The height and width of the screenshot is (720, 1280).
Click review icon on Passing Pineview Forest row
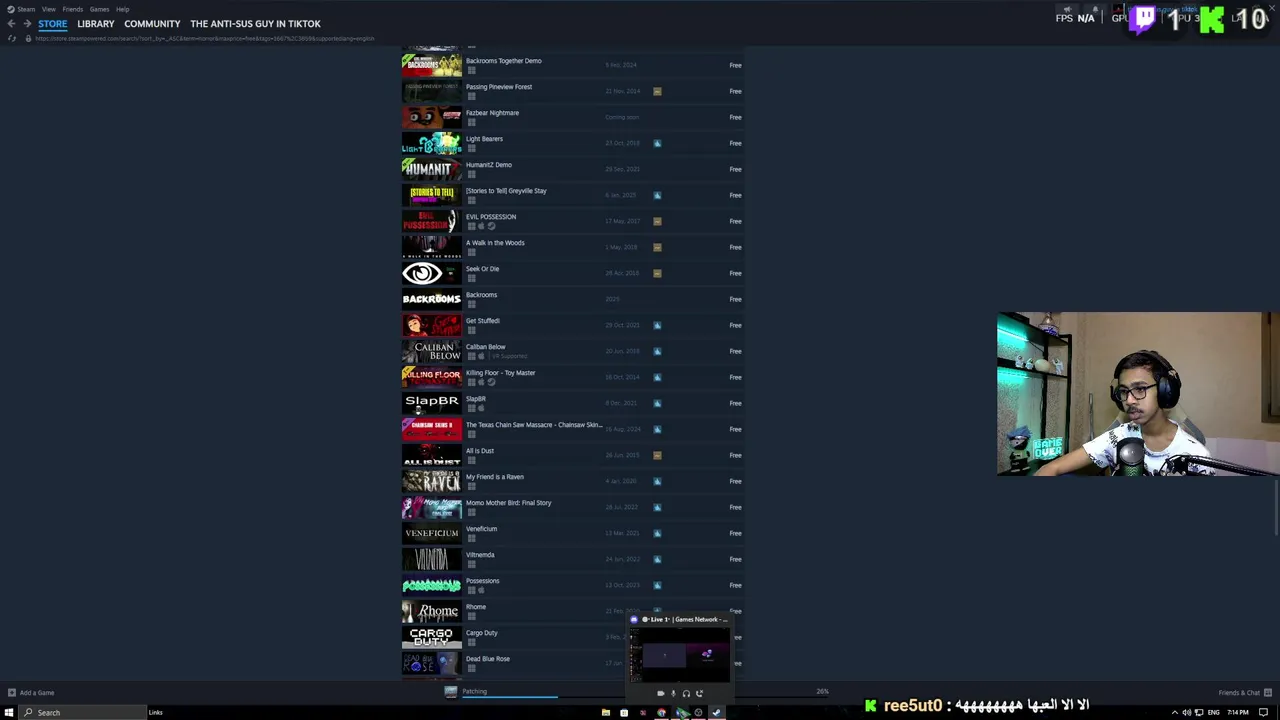[x=657, y=91]
